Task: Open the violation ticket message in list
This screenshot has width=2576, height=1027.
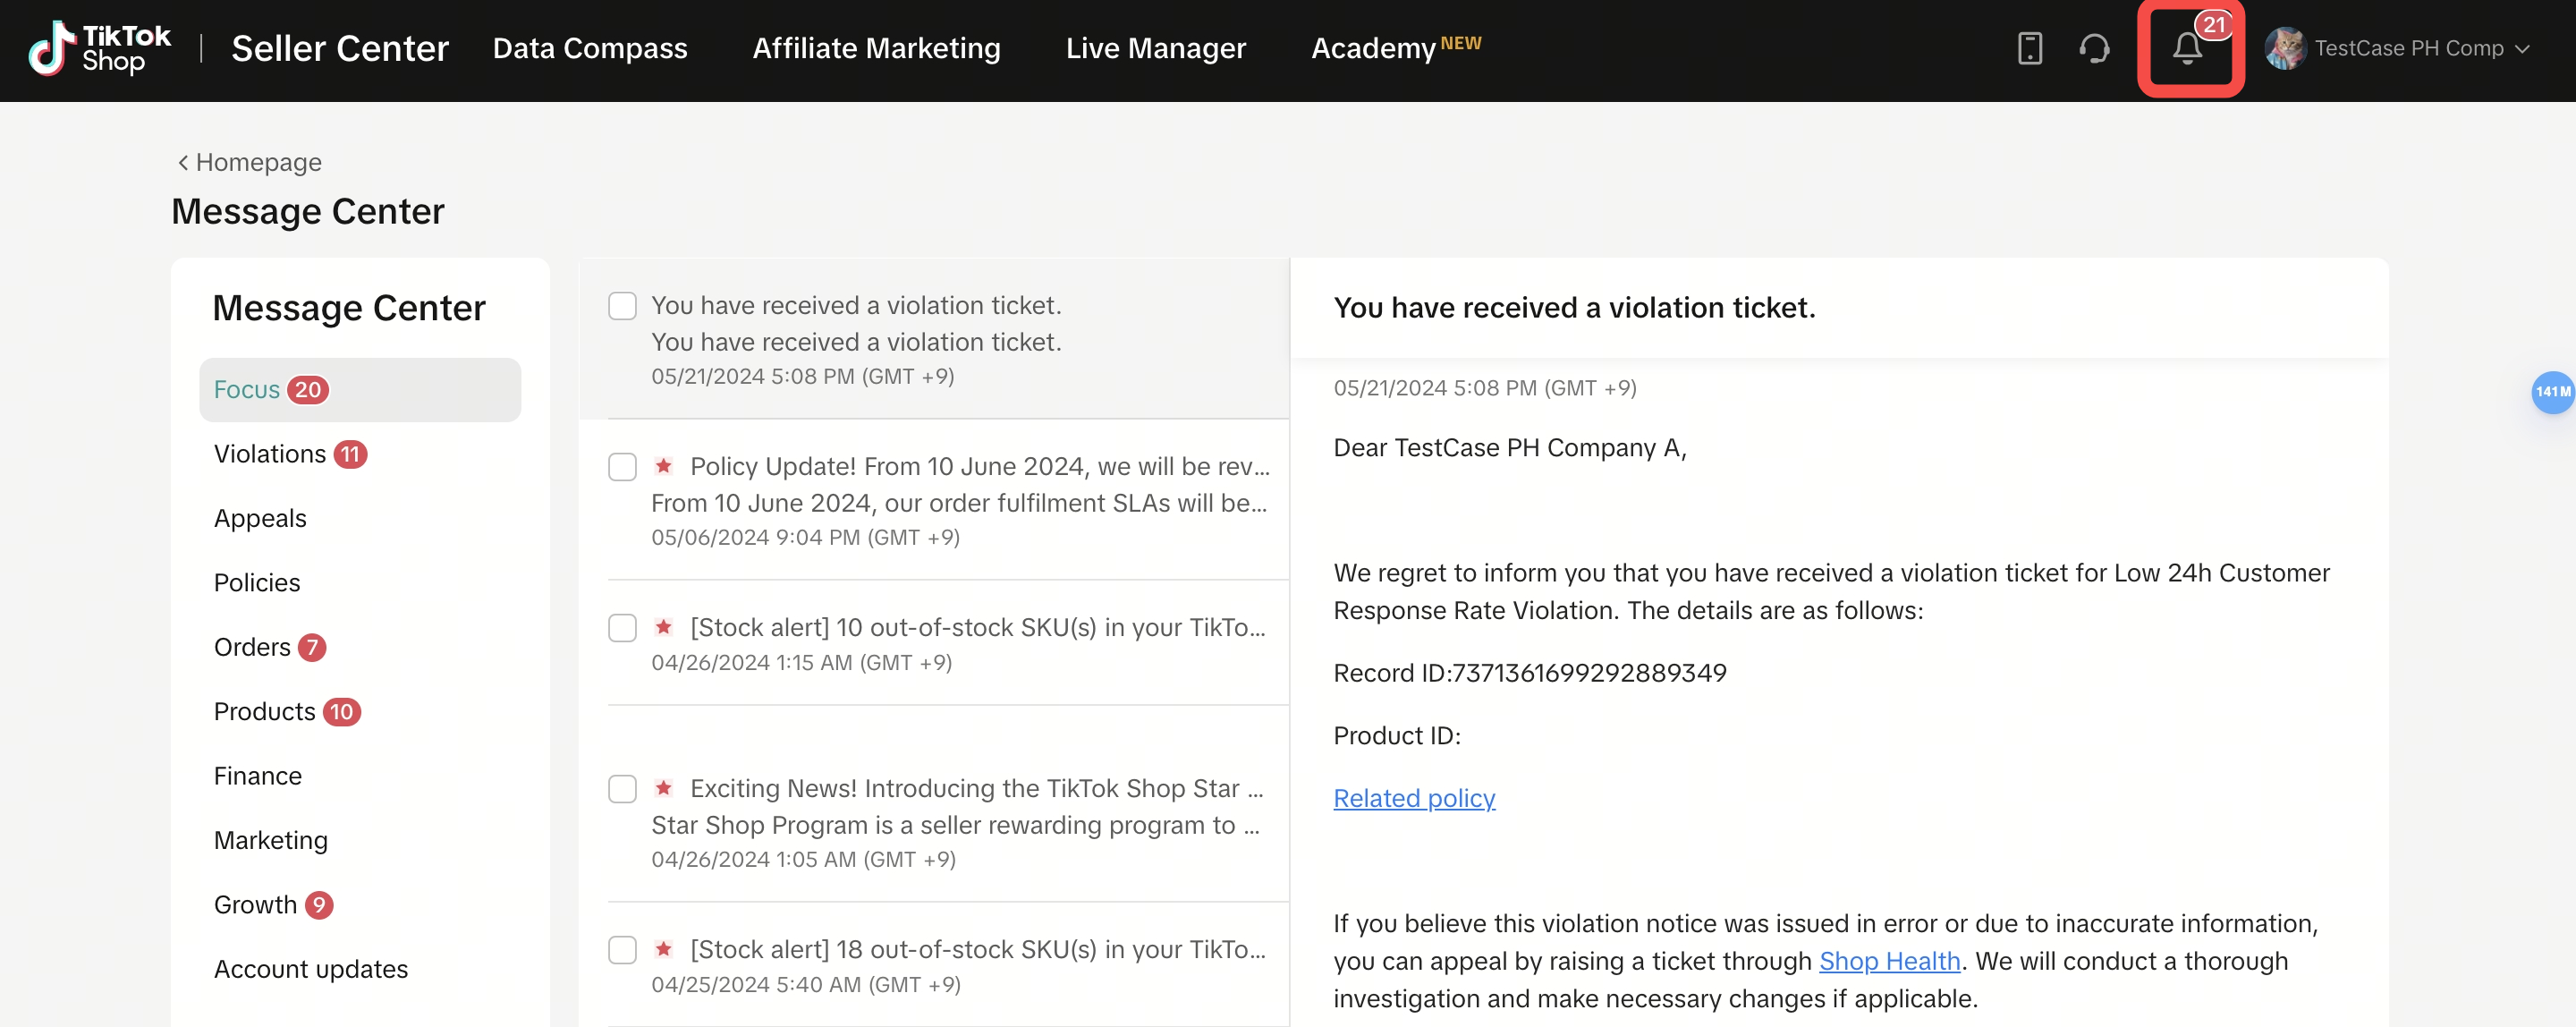Action: click(934, 339)
